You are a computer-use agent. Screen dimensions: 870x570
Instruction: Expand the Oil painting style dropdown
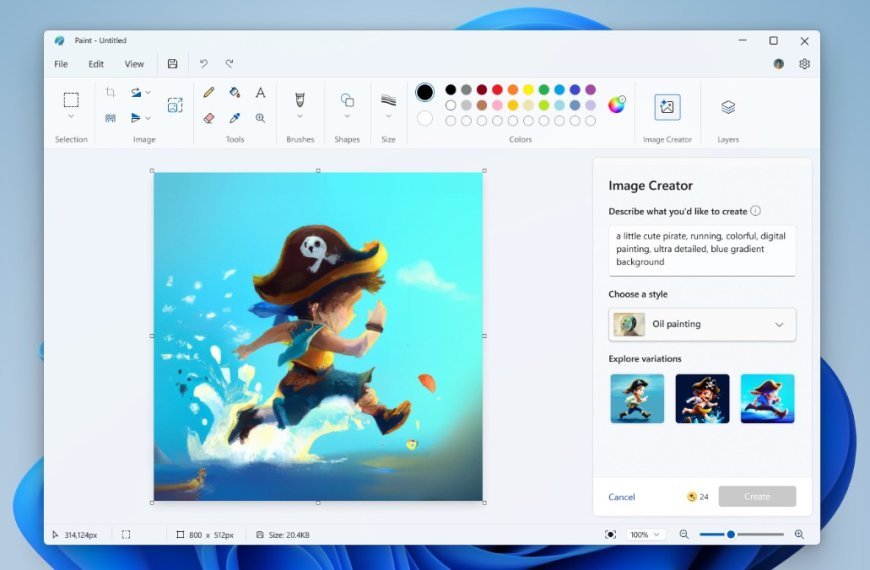779,325
